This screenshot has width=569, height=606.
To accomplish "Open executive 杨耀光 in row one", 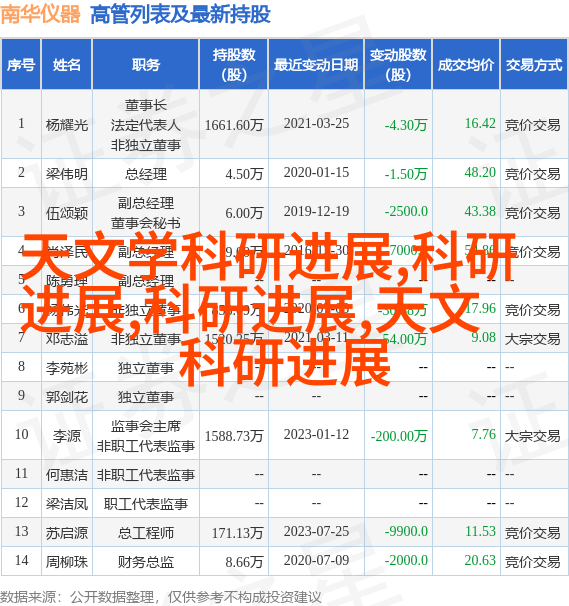I will 67,125.
